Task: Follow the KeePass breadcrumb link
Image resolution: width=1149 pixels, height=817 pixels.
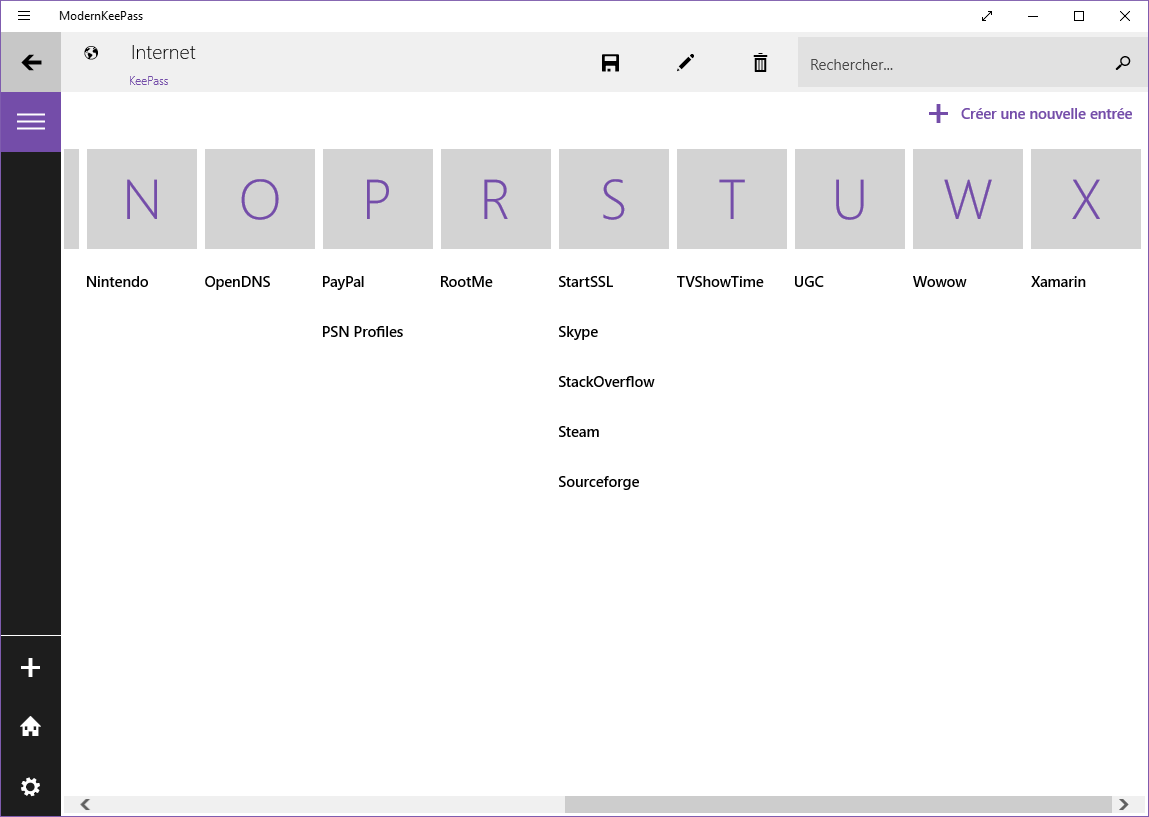Action: 148,81
